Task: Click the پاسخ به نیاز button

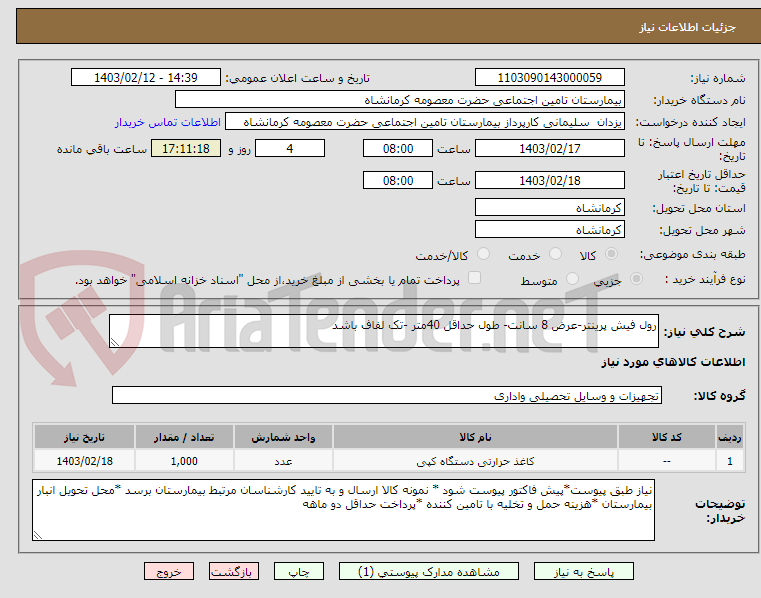Action: (583, 571)
